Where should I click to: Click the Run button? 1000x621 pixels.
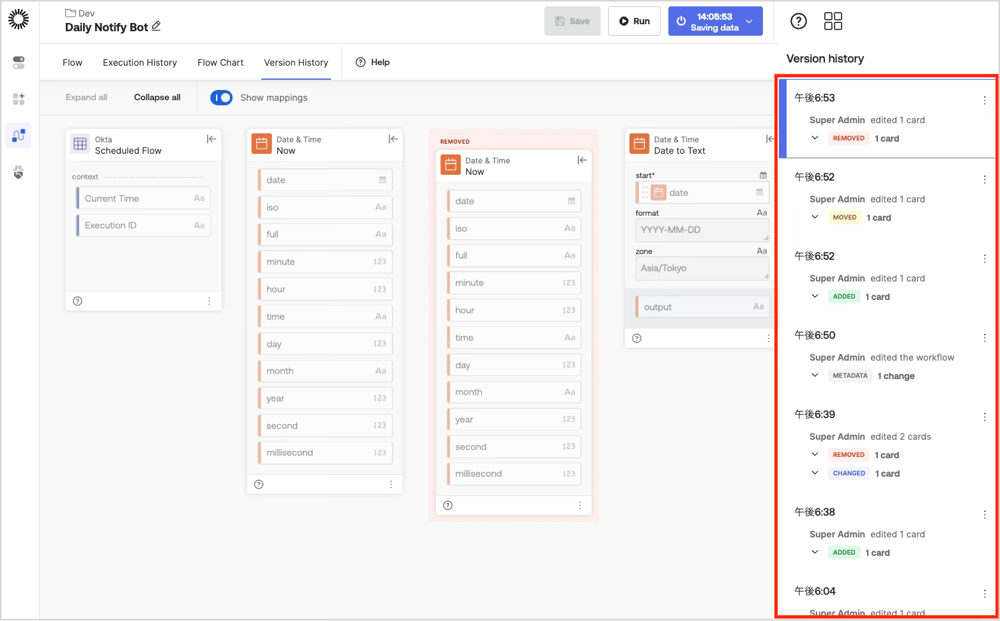point(635,21)
